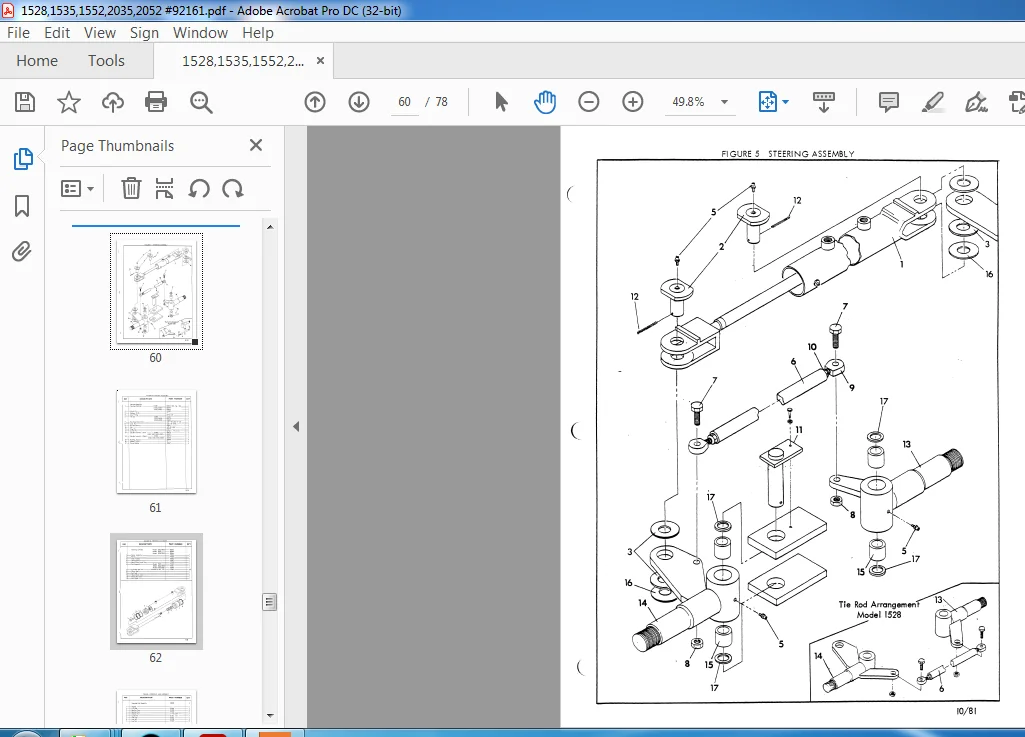Open the Sign document pen tool
The width and height of the screenshot is (1025, 737).
tap(976, 102)
